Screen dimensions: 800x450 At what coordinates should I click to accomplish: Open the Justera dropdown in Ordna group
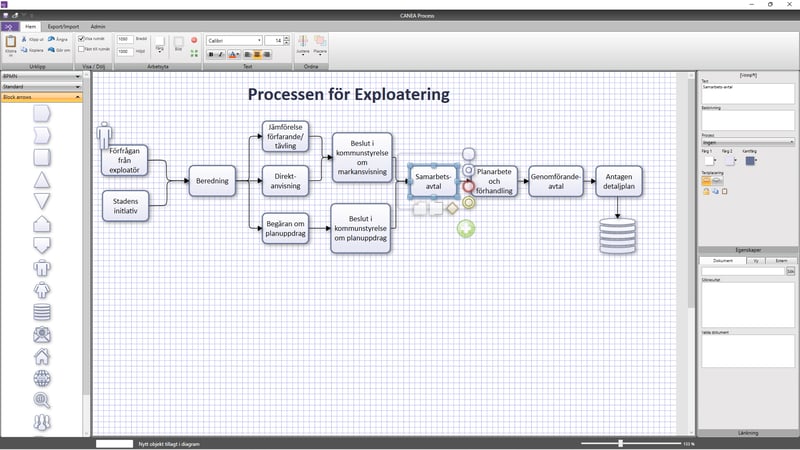pyautogui.click(x=303, y=45)
